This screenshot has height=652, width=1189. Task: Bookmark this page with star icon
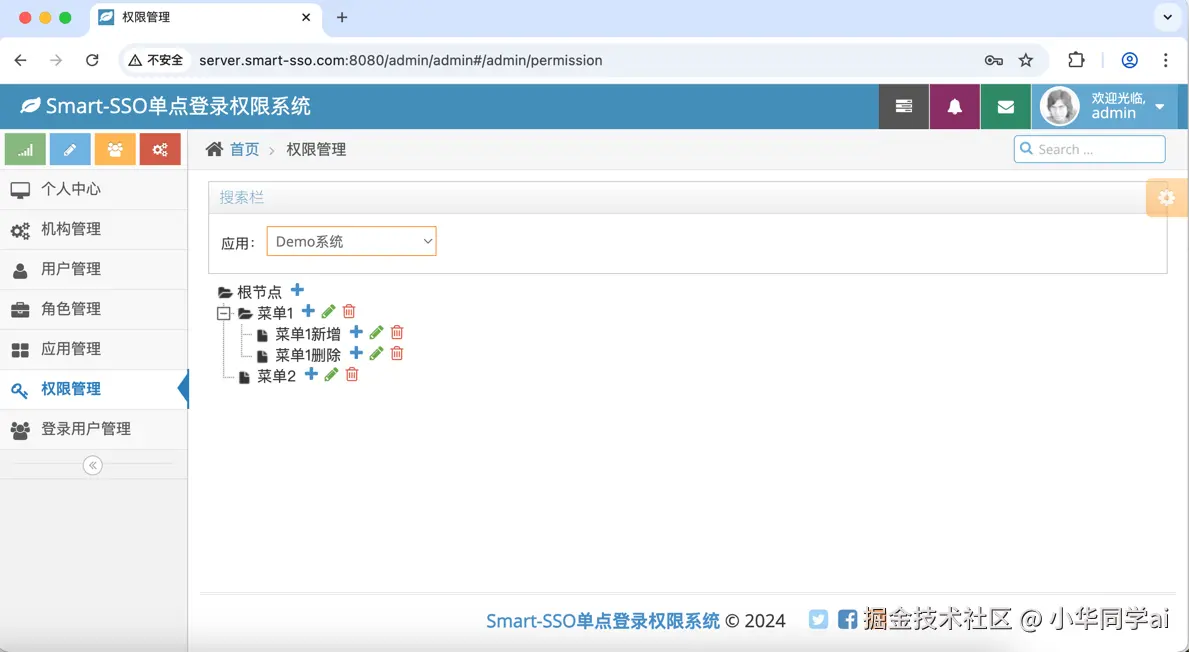[x=1026, y=60]
